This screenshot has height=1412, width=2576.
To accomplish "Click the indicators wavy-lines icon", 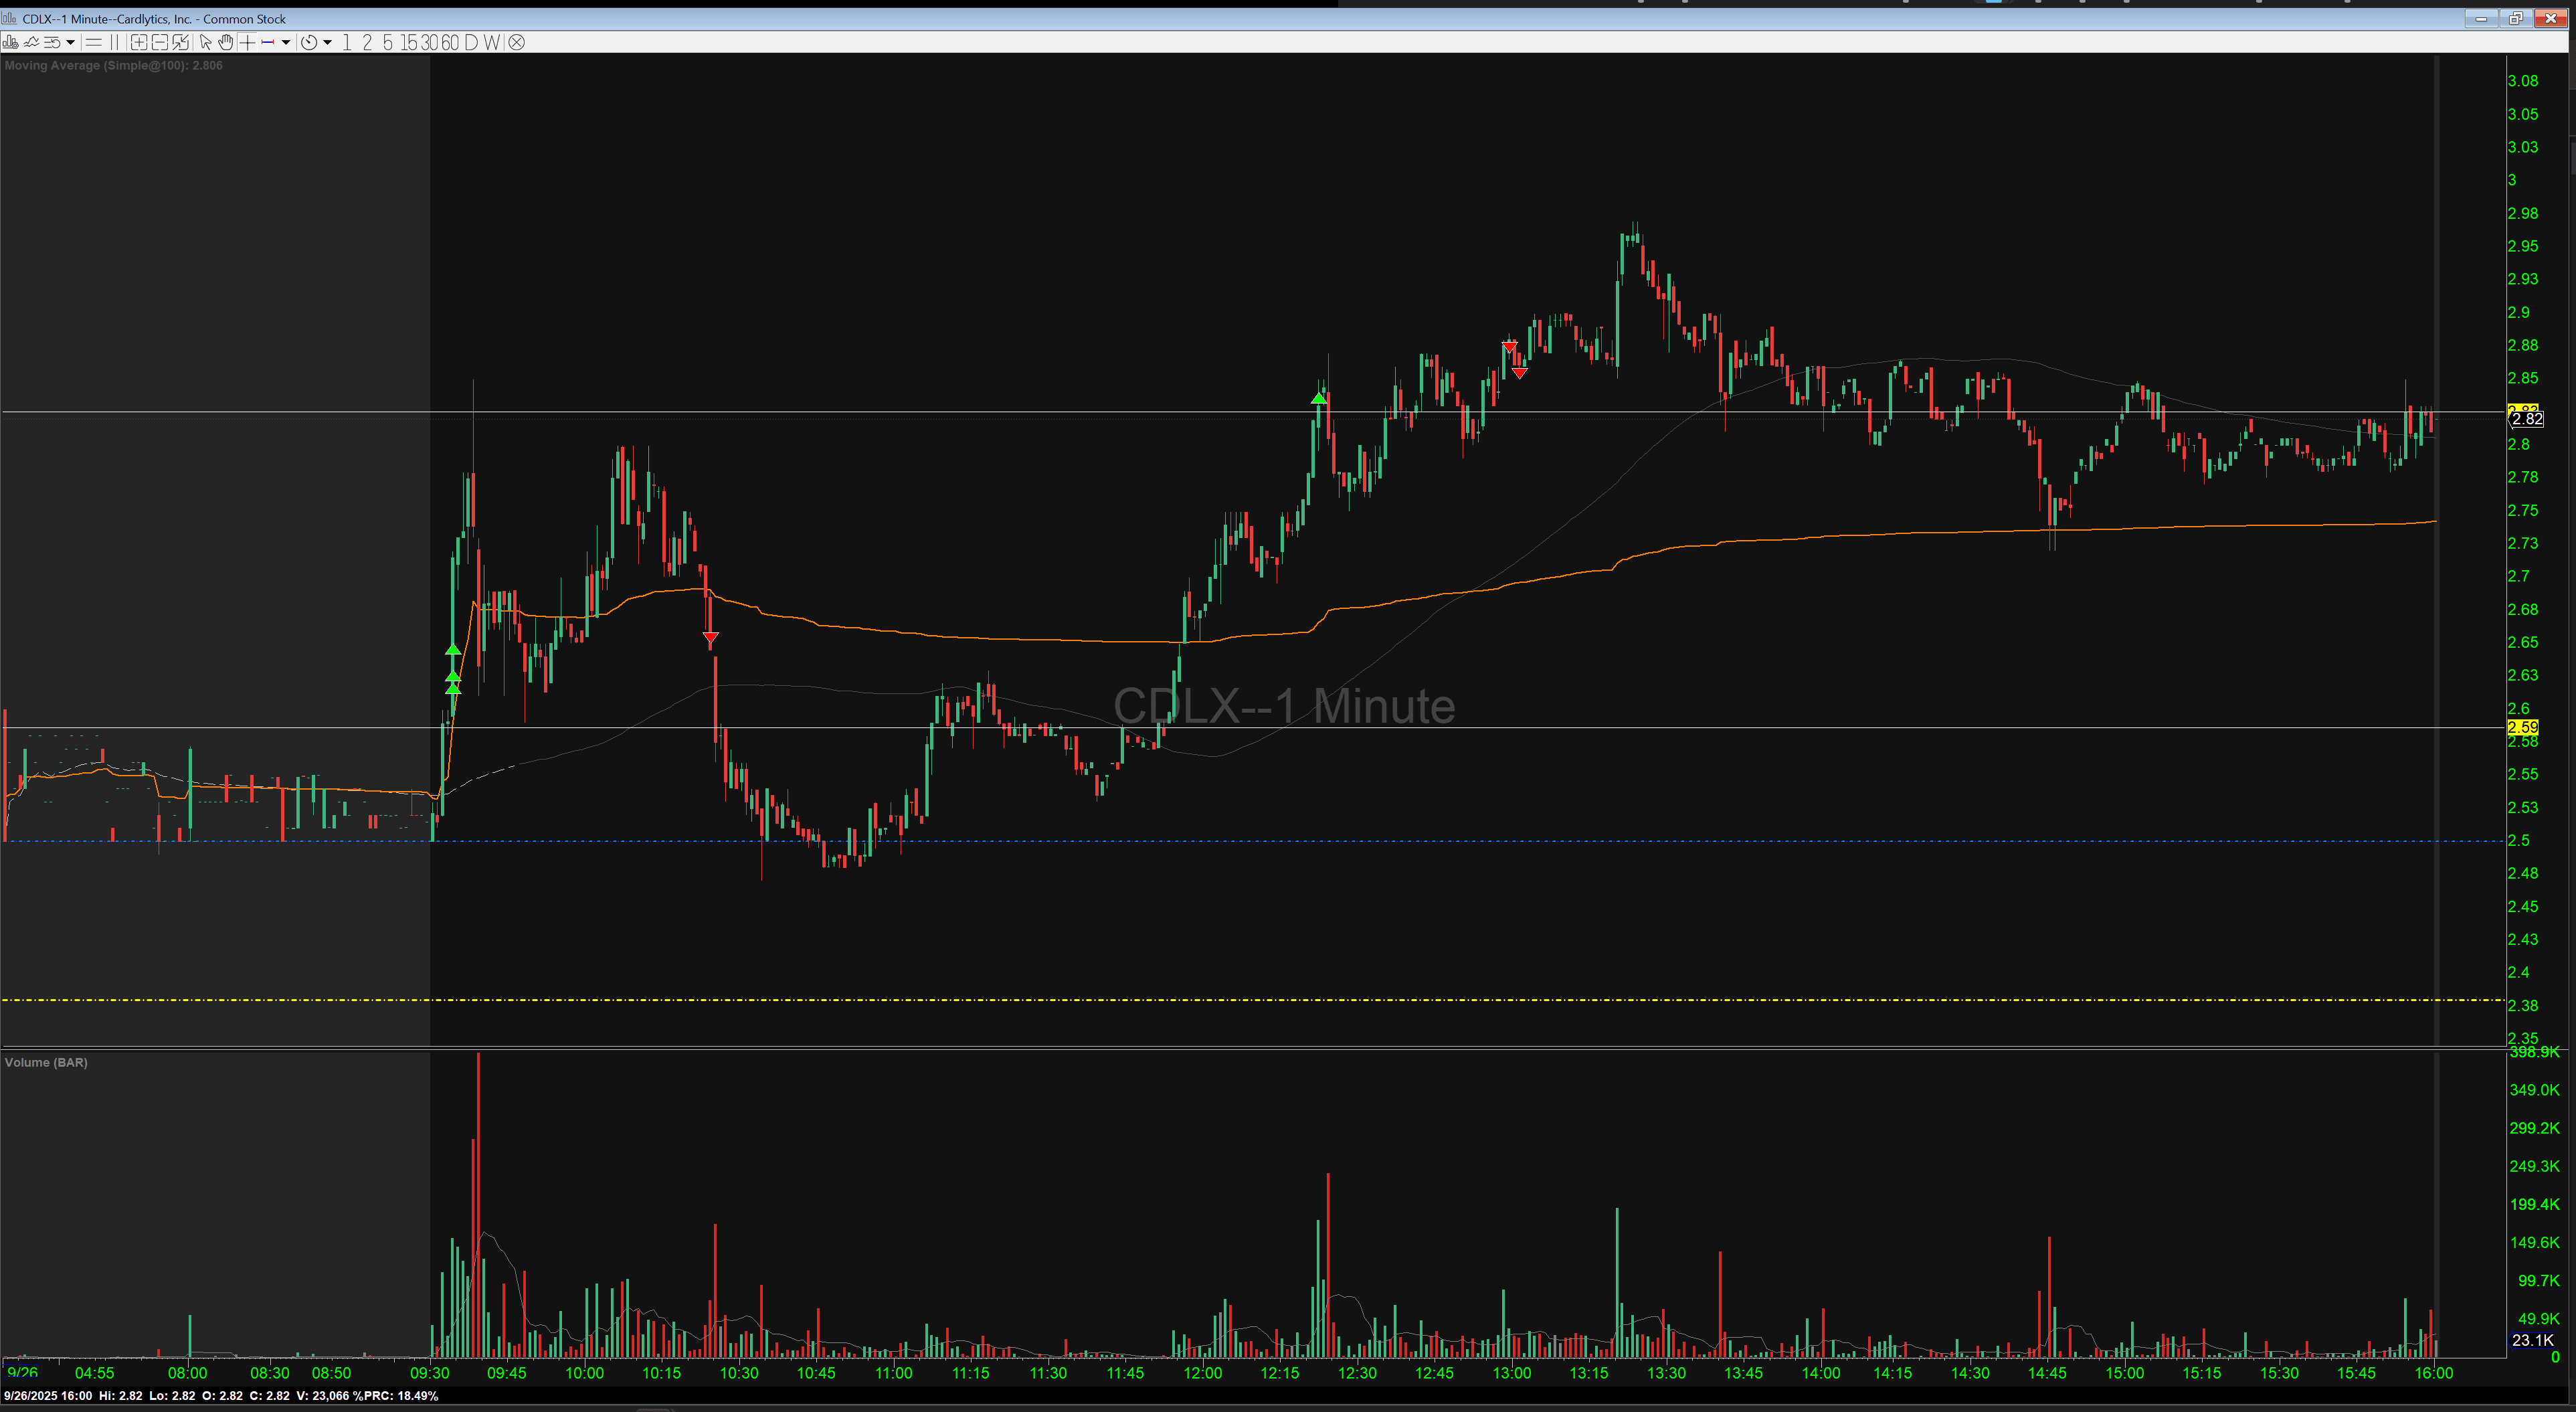I will pyautogui.click(x=31, y=42).
